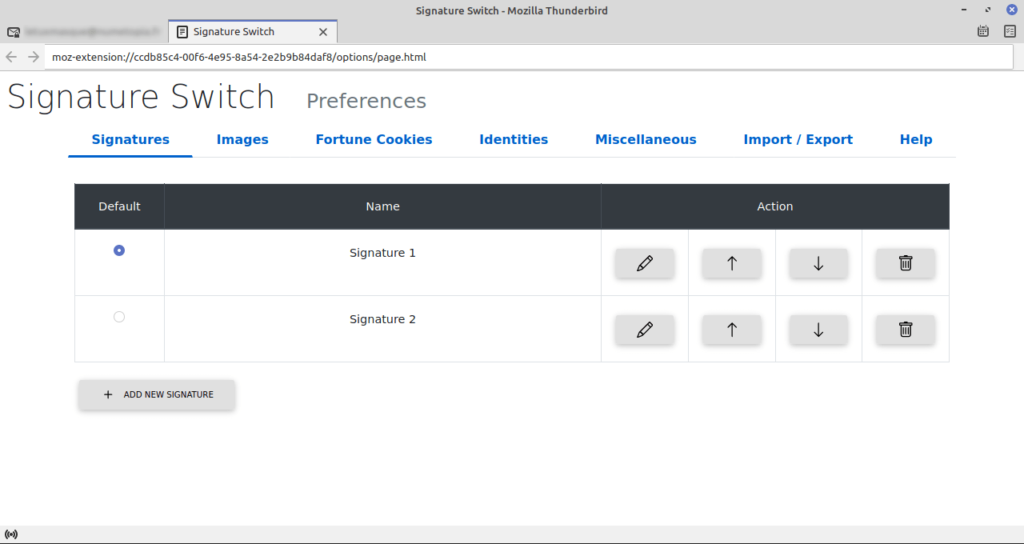Image resolution: width=1024 pixels, height=544 pixels.
Task: Open the Import / Export tab
Action: pos(798,140)
